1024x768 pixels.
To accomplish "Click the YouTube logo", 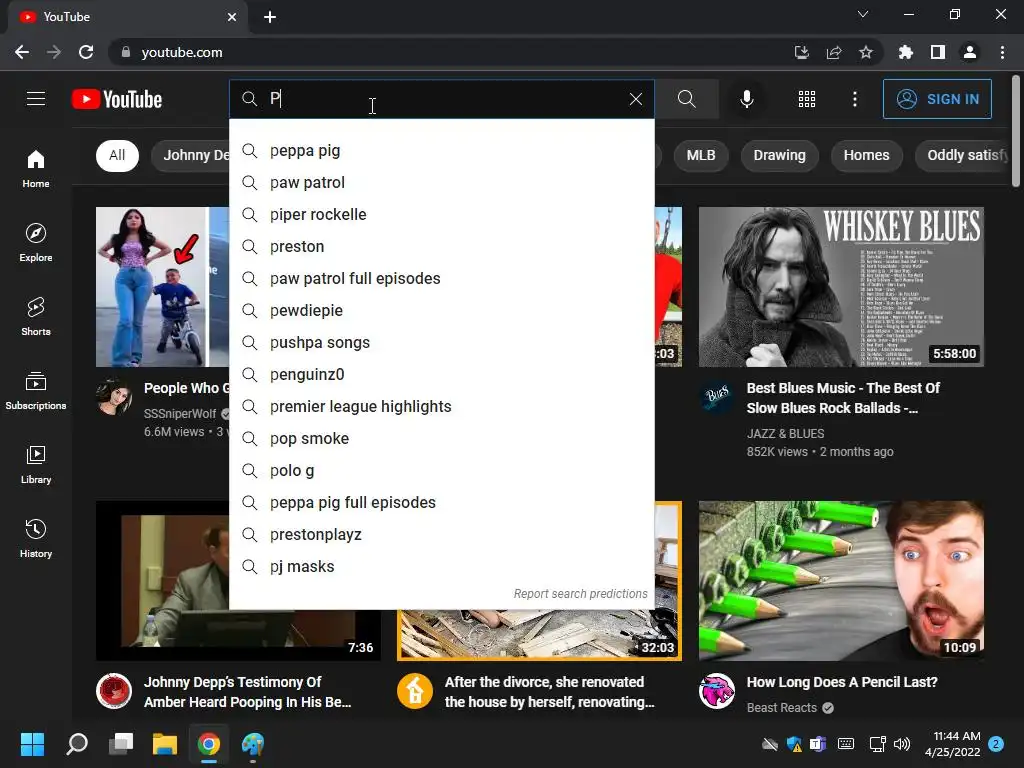I will pos(117,99).
